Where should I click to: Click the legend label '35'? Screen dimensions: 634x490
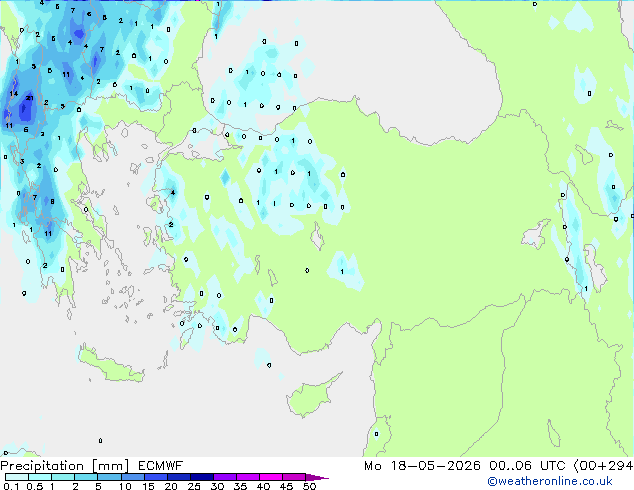240,486
